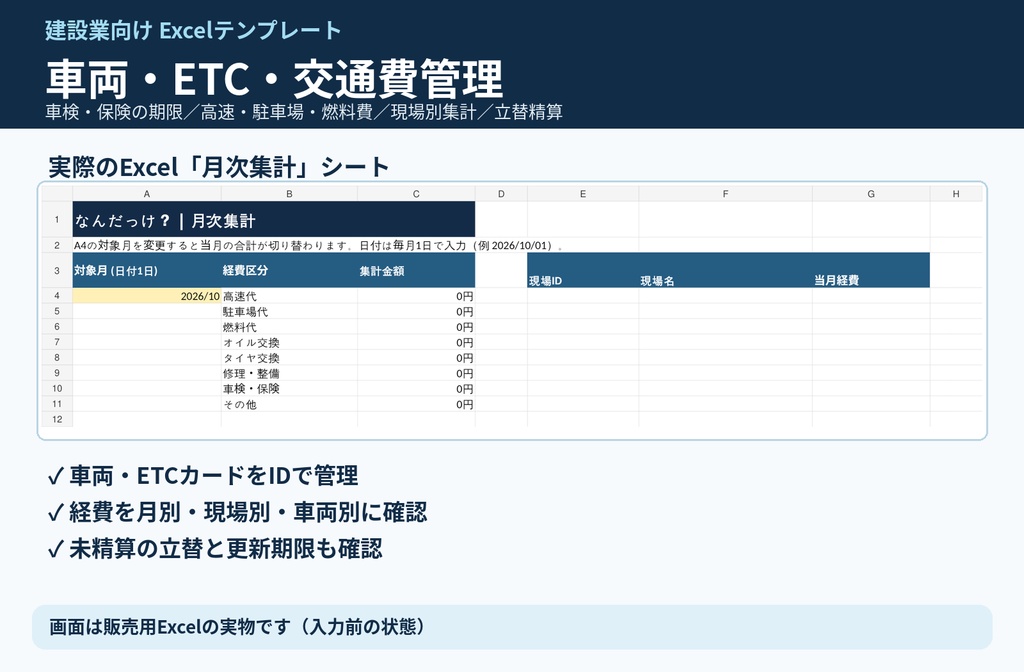Click the '実際のExcel「月次集計」シート' section heading
The width and height of the screenshot is (1024, 672).
coord(219,167)
